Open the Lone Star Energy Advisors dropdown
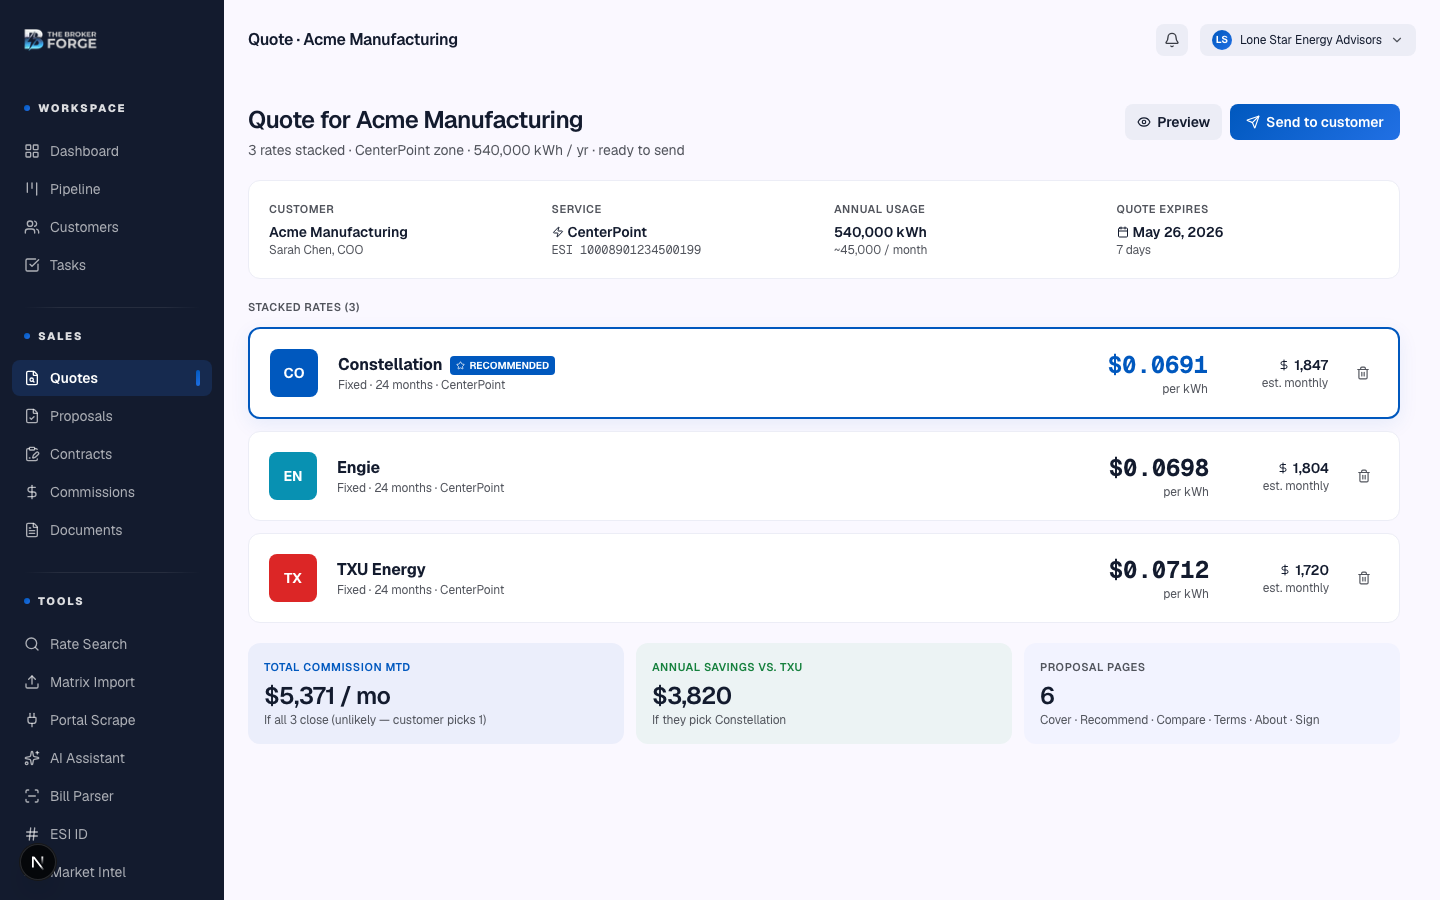The height and width of the screenshot is (900, 1440). click(x=1308, y=40)
